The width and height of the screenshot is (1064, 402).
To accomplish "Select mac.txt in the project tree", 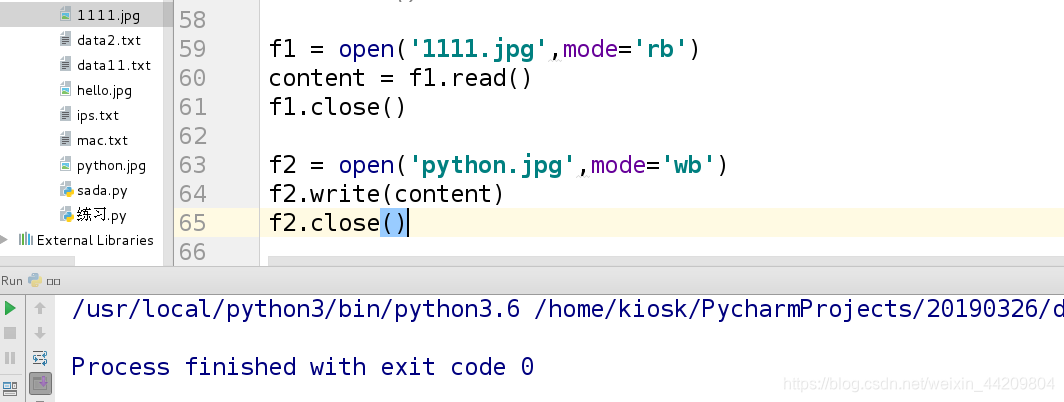I will 102,141.
